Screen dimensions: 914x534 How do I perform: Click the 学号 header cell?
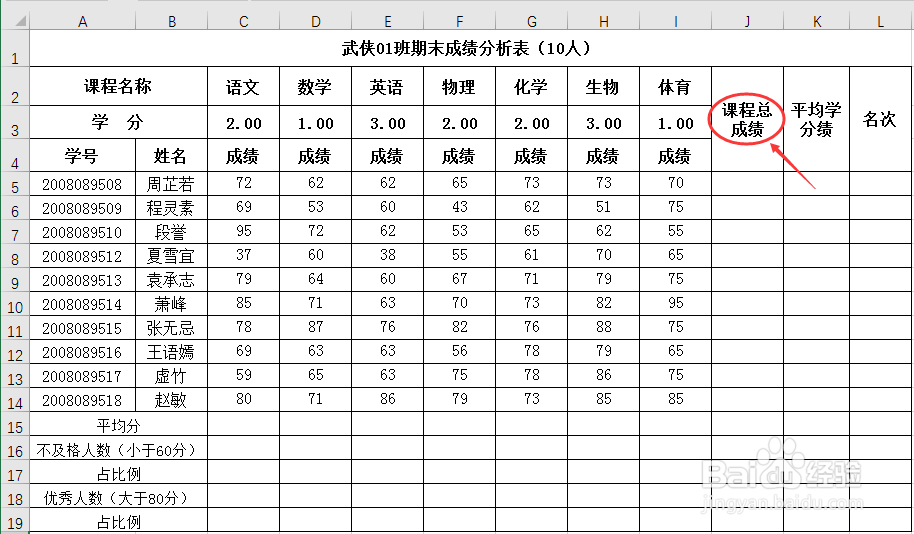[82, 156]
